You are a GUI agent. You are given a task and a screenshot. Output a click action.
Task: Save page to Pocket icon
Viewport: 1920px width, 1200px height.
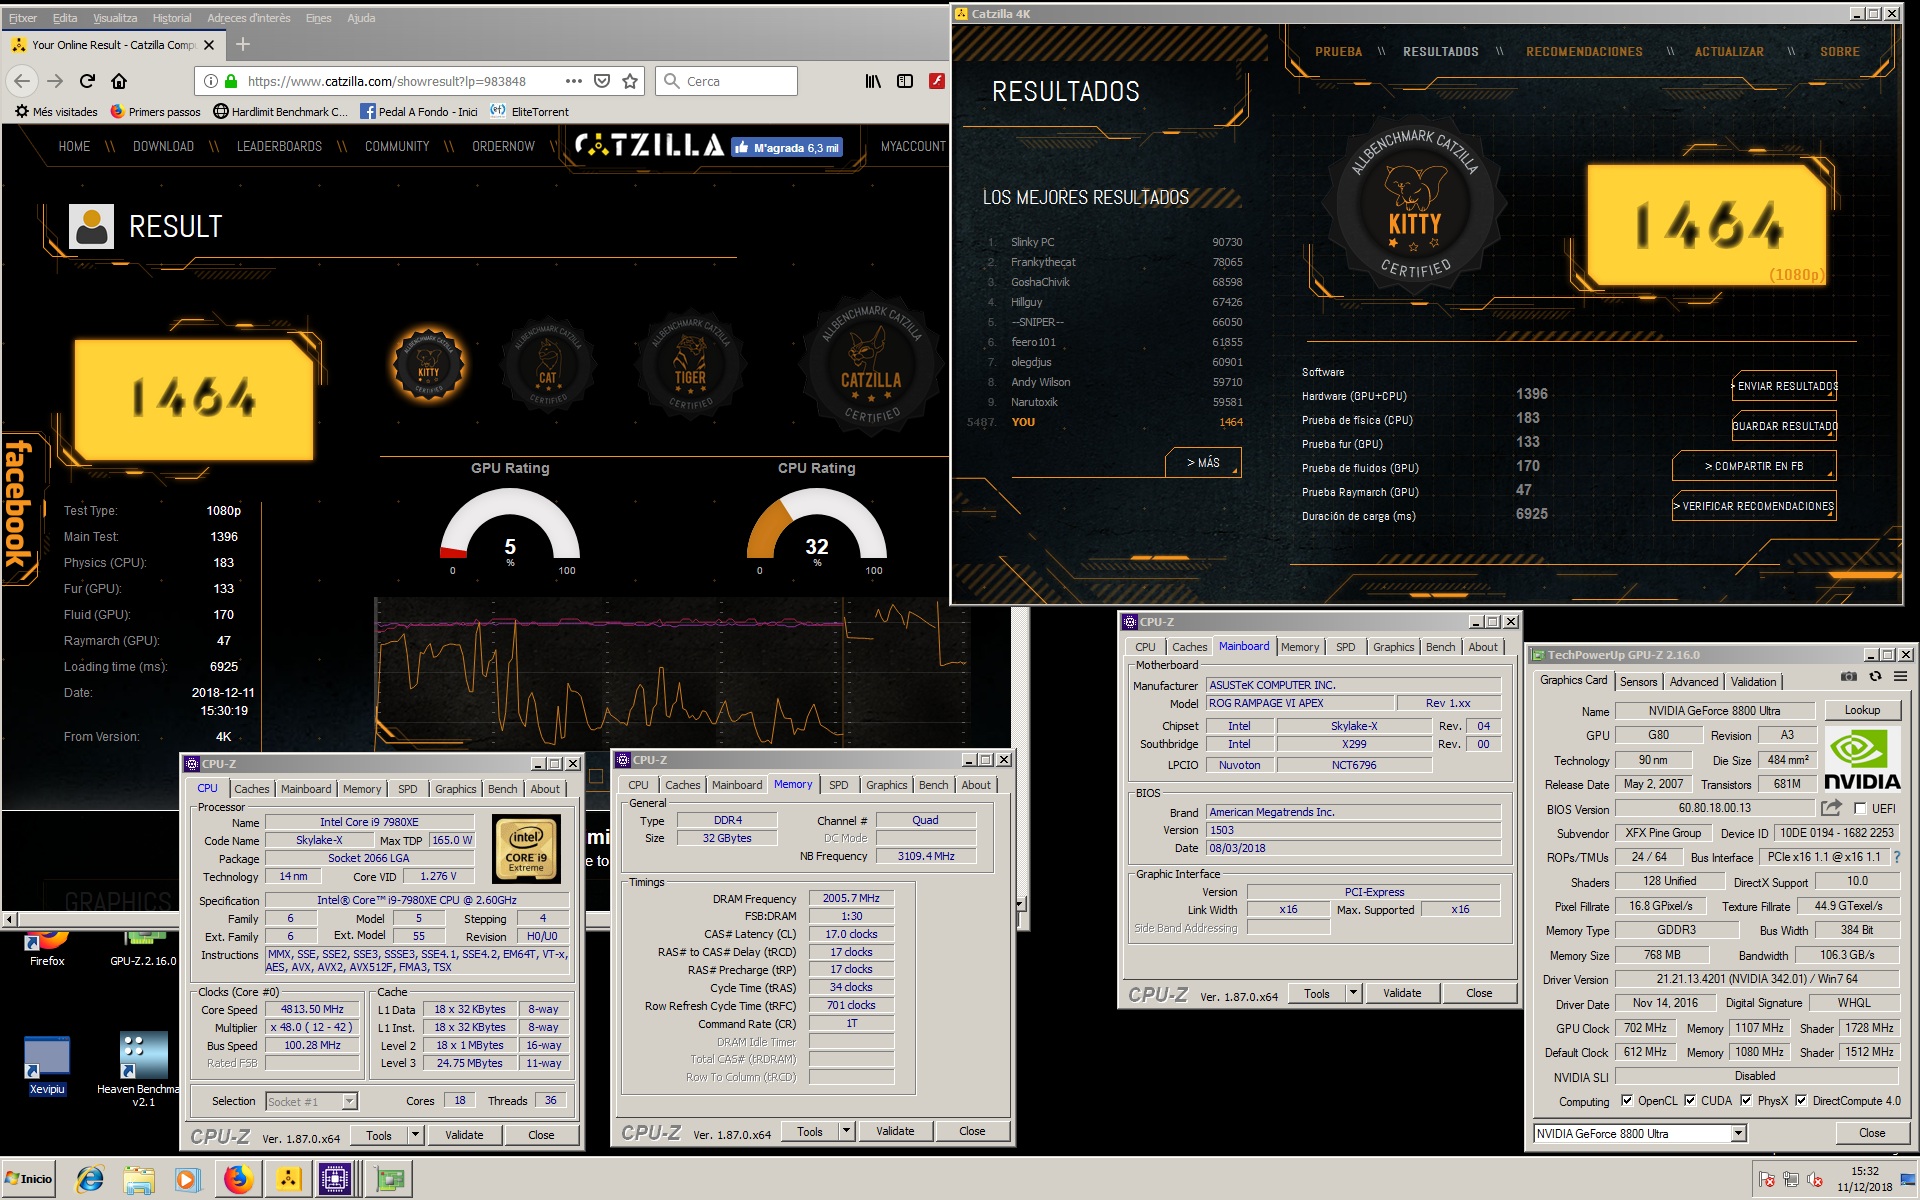click(602, 81)
